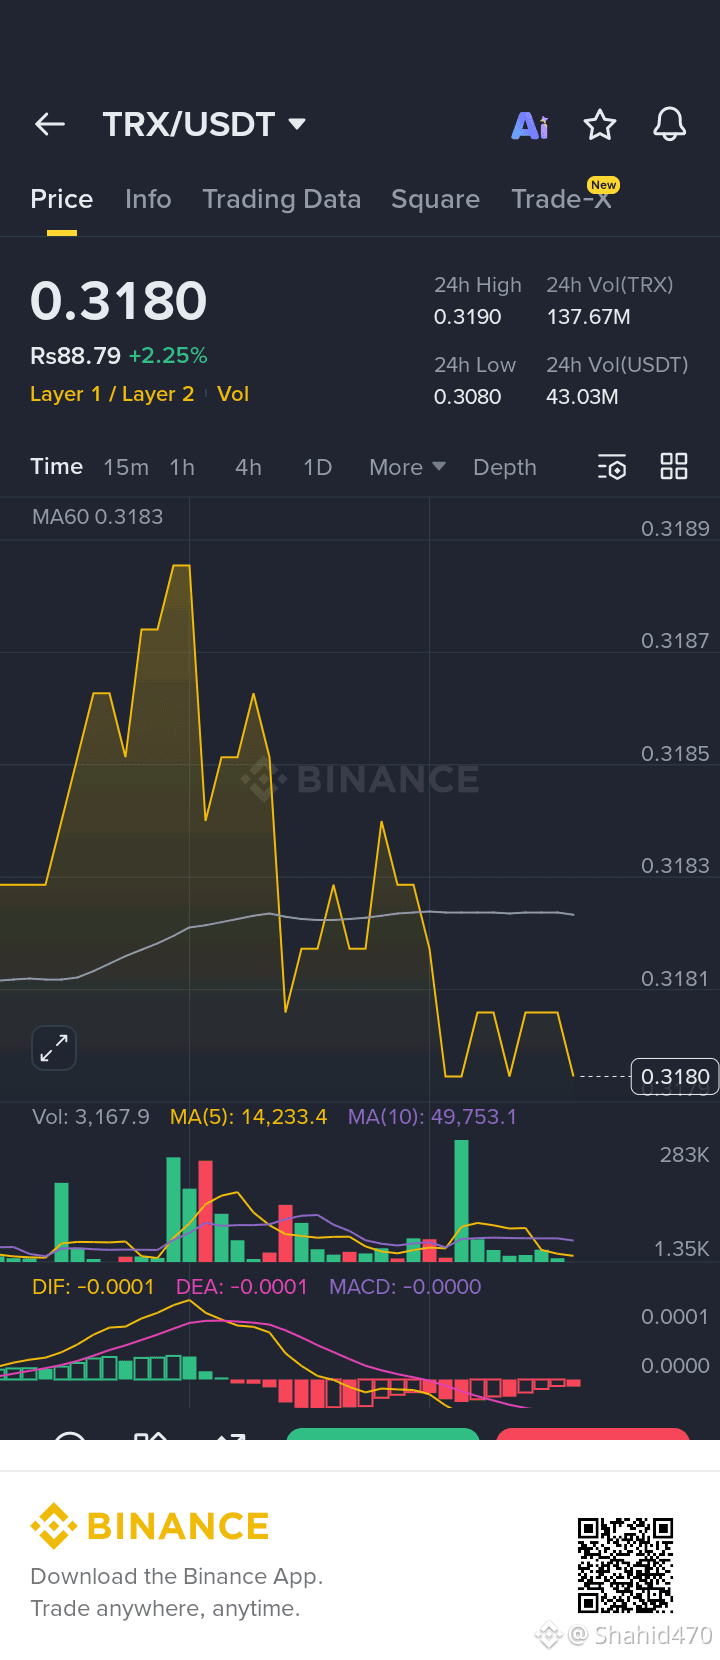Tap the 24h Vol(USDT) 43.03M value
The height and width of the screenshot is (1660, 720).
tap(582, 397)
